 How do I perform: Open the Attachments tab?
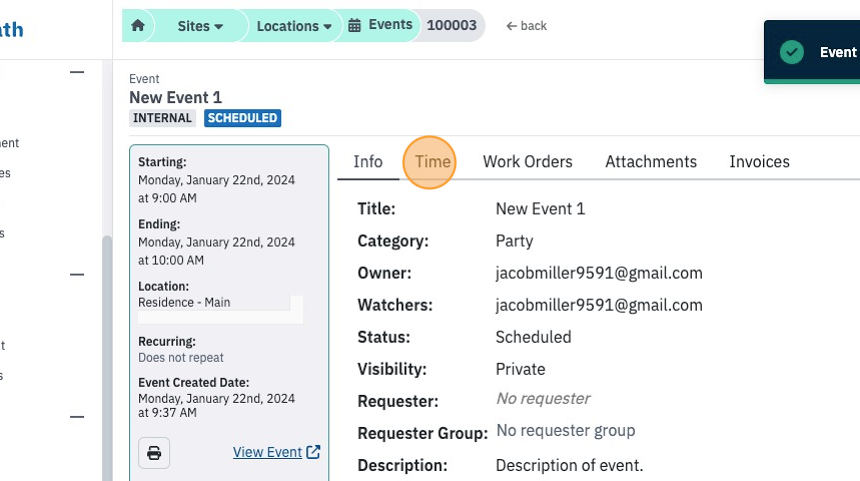click(x=651, y=162)
